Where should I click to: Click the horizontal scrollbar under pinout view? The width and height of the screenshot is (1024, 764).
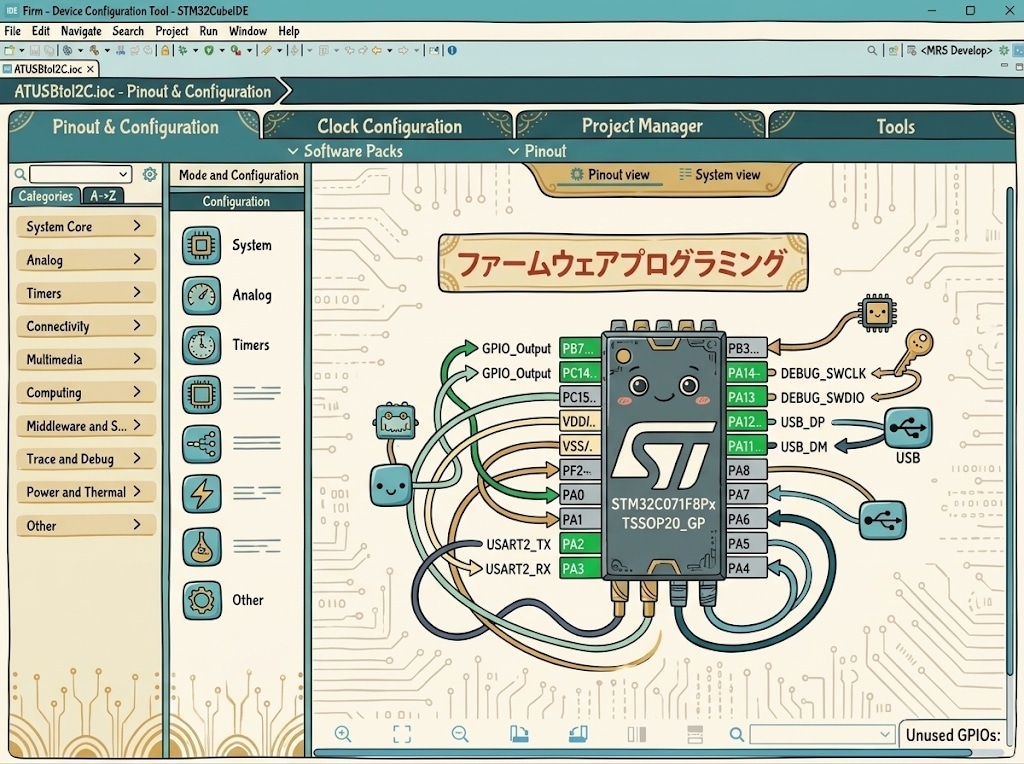pos(643,753)
